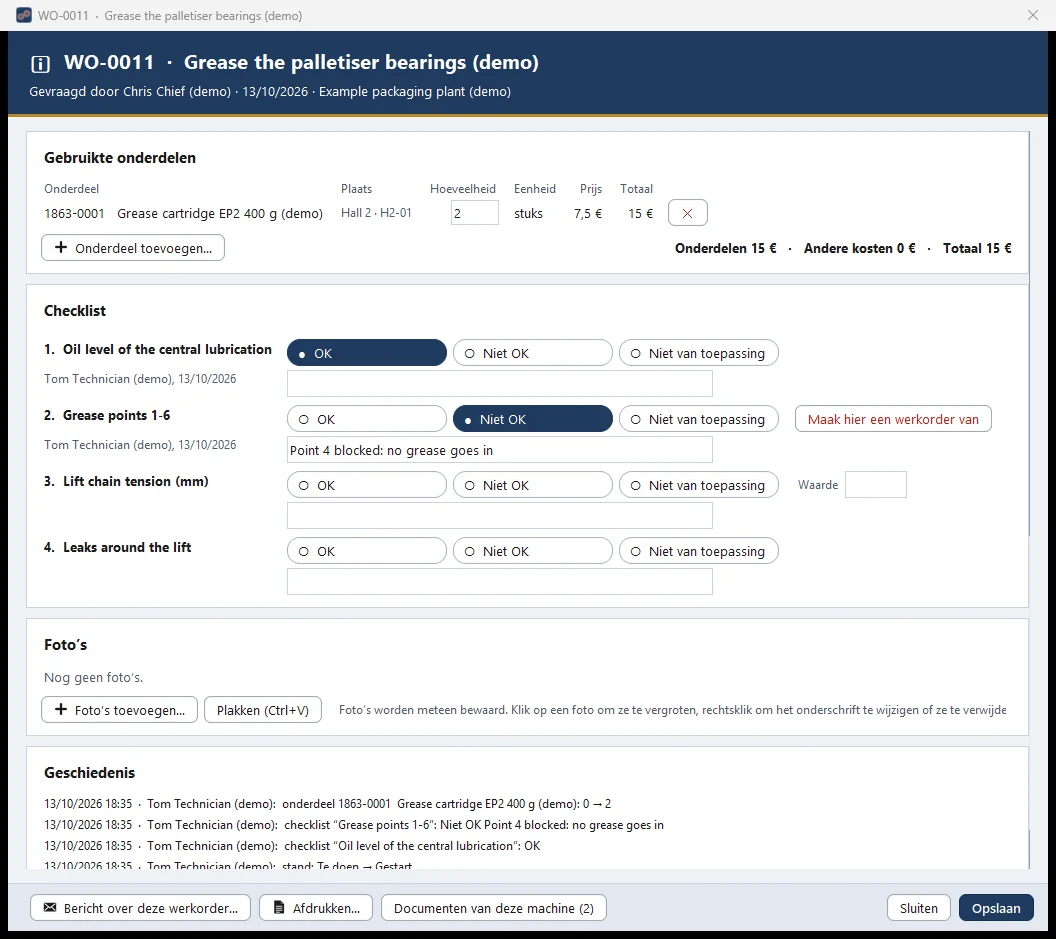Viewport: 1056px width, 939px height.
Task: Click the history entry about onderdeel 1863-0001
Action: (x=328, y=804)
